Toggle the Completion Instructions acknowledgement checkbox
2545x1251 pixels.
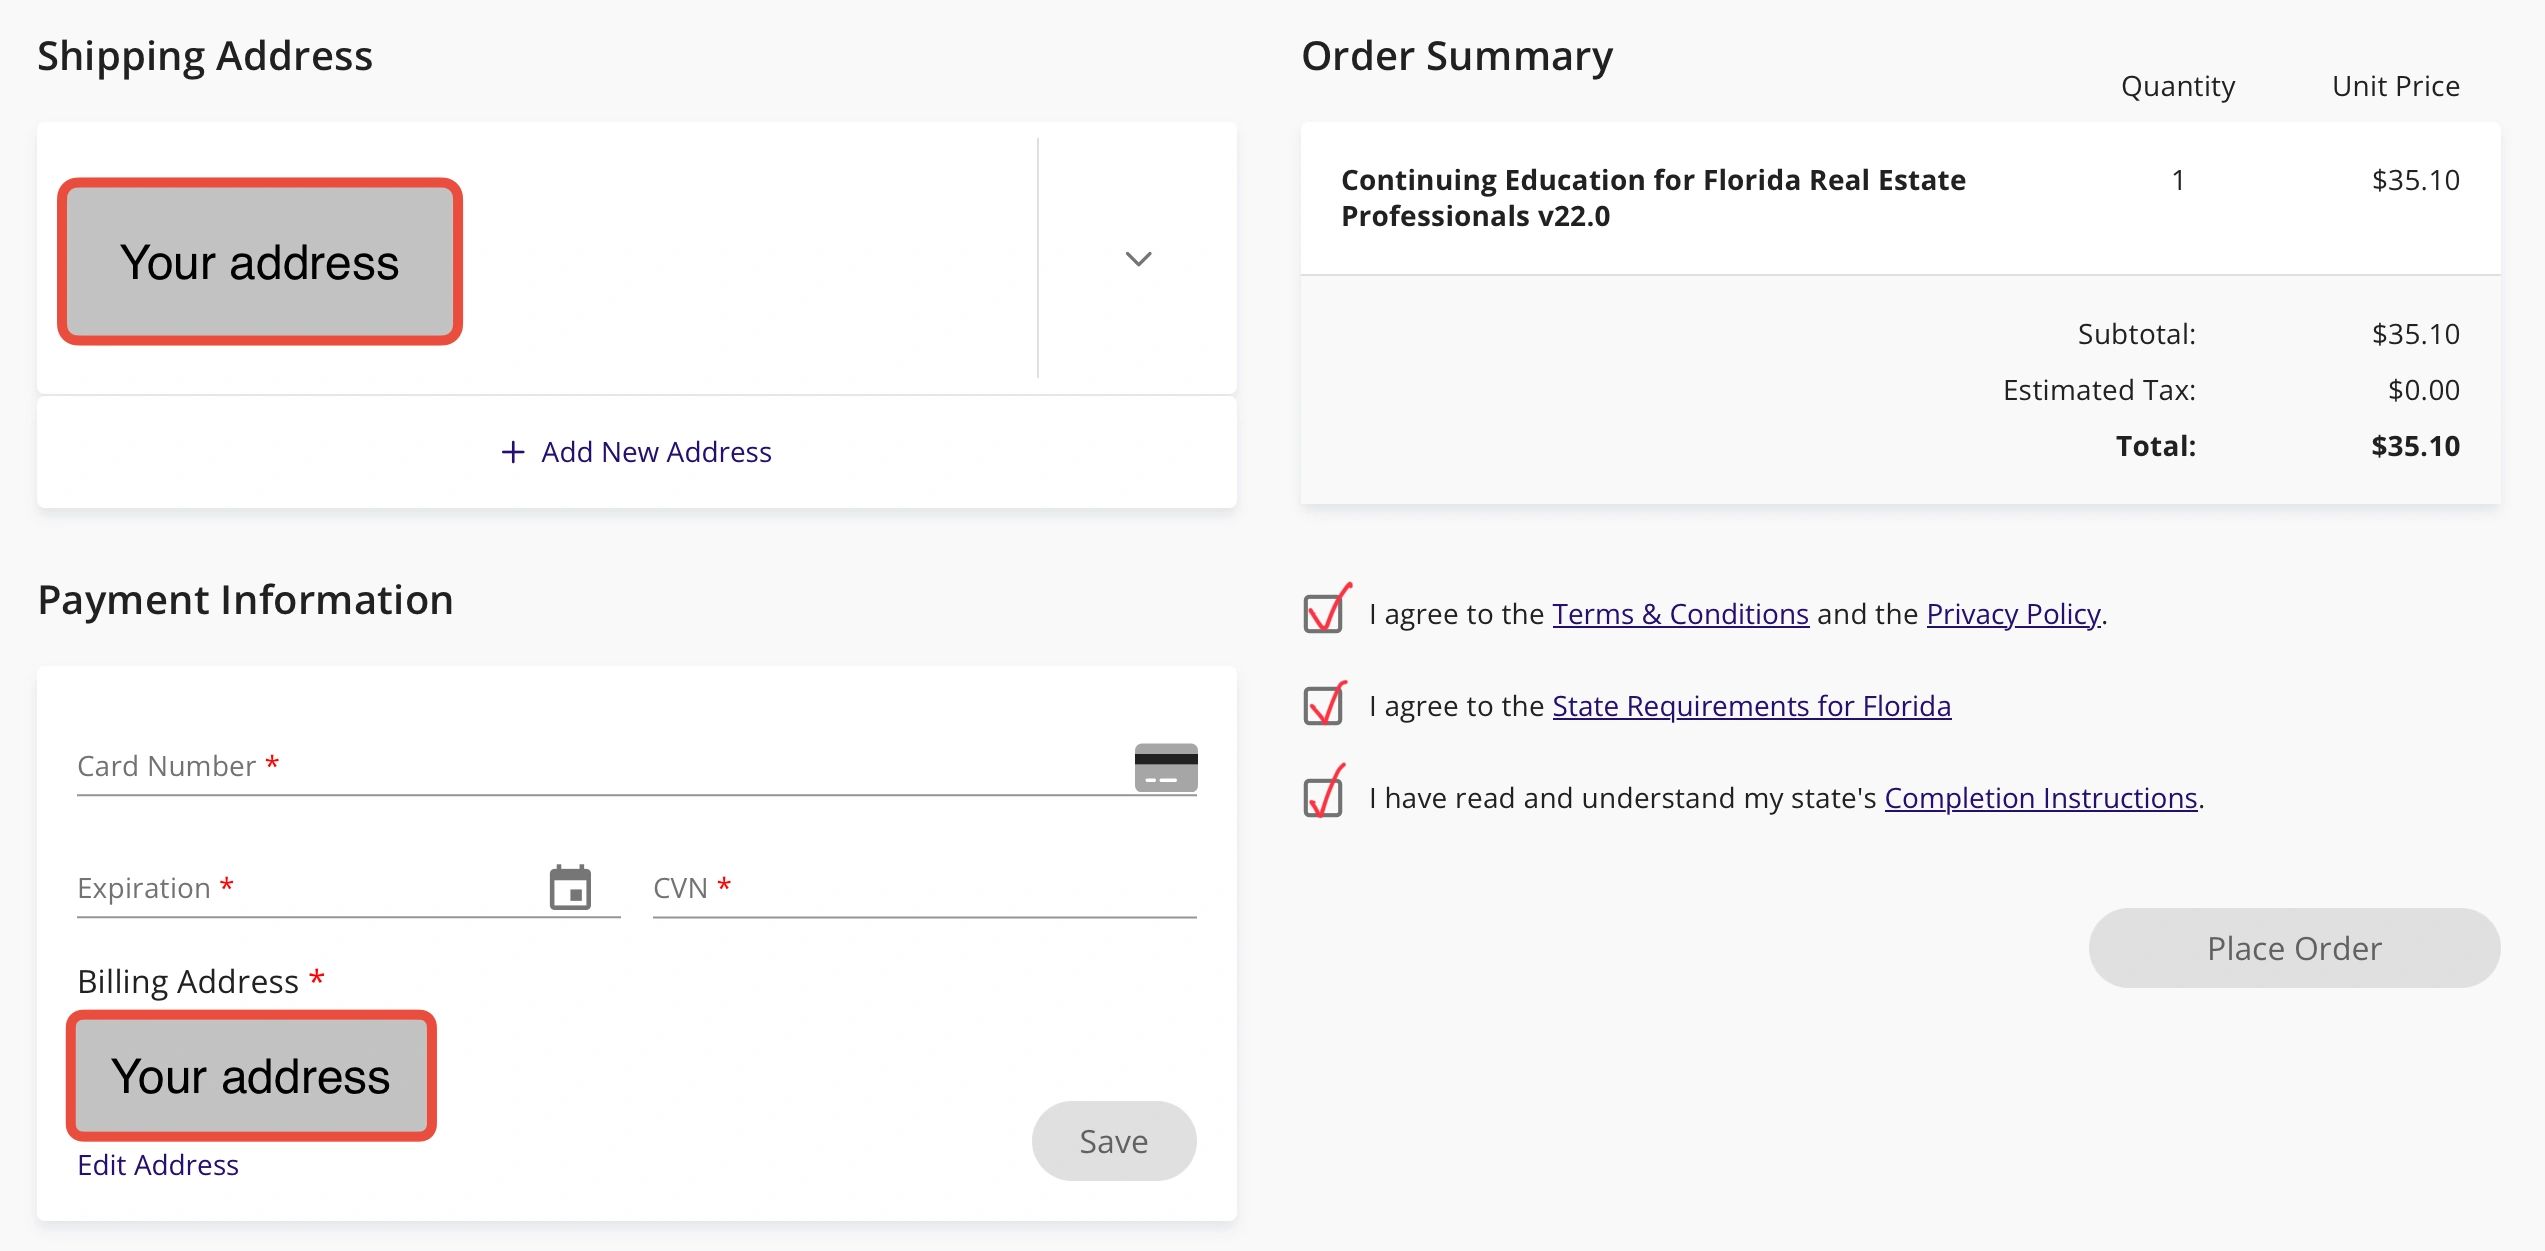point(1323,797)
